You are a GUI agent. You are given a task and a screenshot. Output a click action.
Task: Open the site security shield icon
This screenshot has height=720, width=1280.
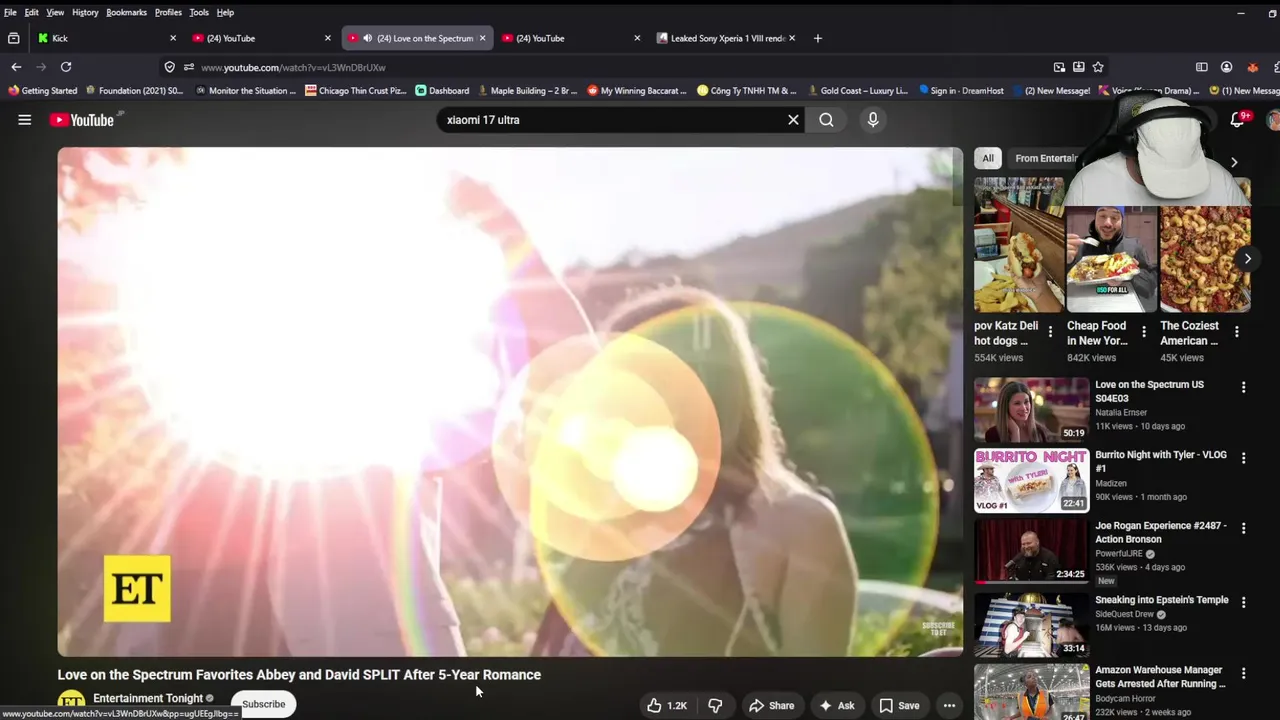click(169, 67)
